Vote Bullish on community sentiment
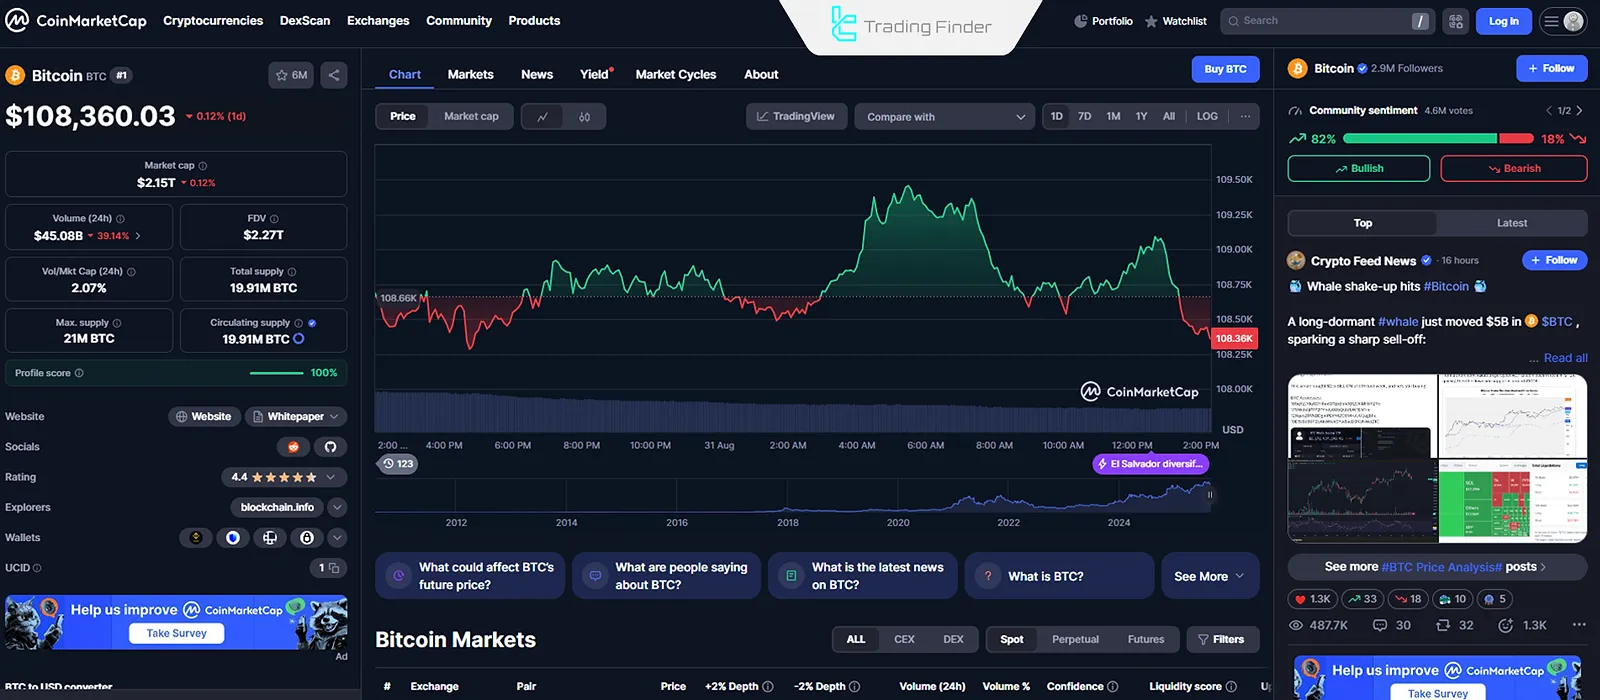The image size is (1600, 700). coord(1359,169)
